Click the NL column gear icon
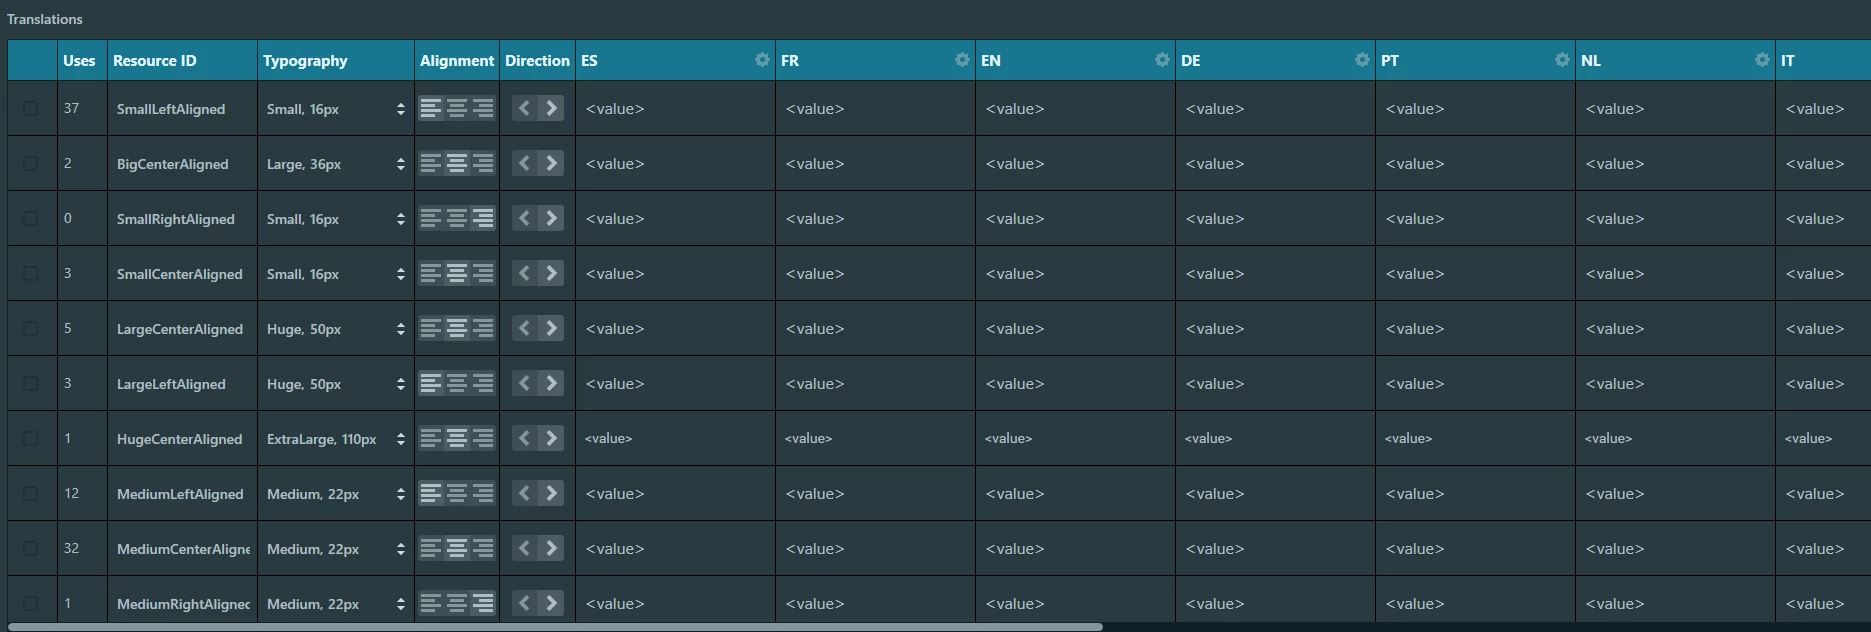The width and height of the screenshot is (1871, 632). [x=1762, y=60]
